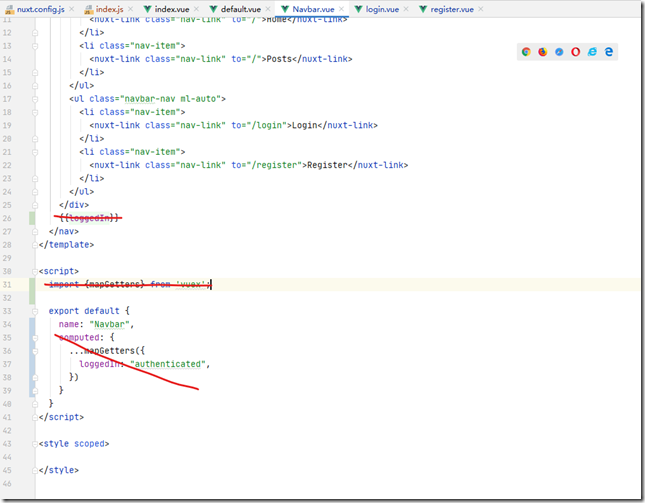Image resolution: width=645 pixels, height=503 pixels.
Task: Open preview in Safari browser icon
Action: click(559, 52)
